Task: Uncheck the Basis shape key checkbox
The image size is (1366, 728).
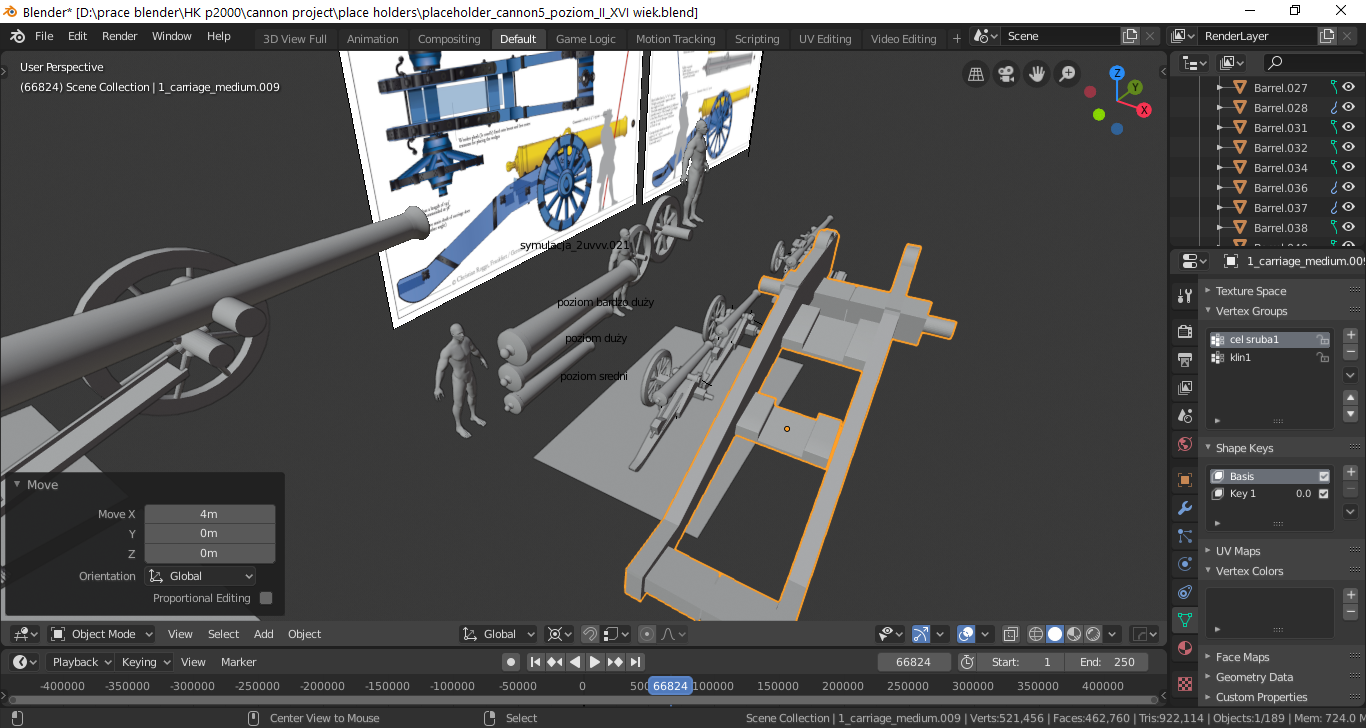Action: click(x=1324, y=476)
